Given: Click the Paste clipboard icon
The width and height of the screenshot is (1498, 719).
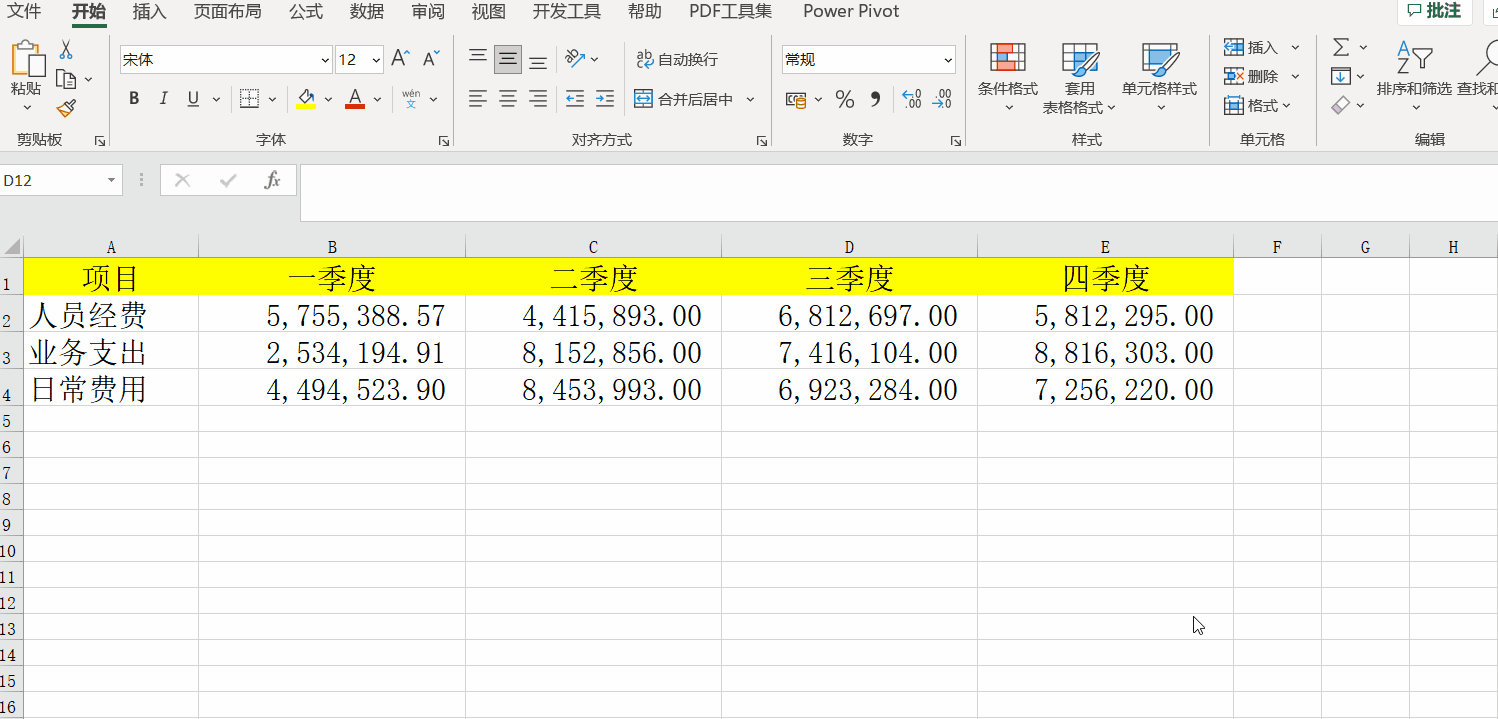Looking at the screenshot, I should pos(27,59).
